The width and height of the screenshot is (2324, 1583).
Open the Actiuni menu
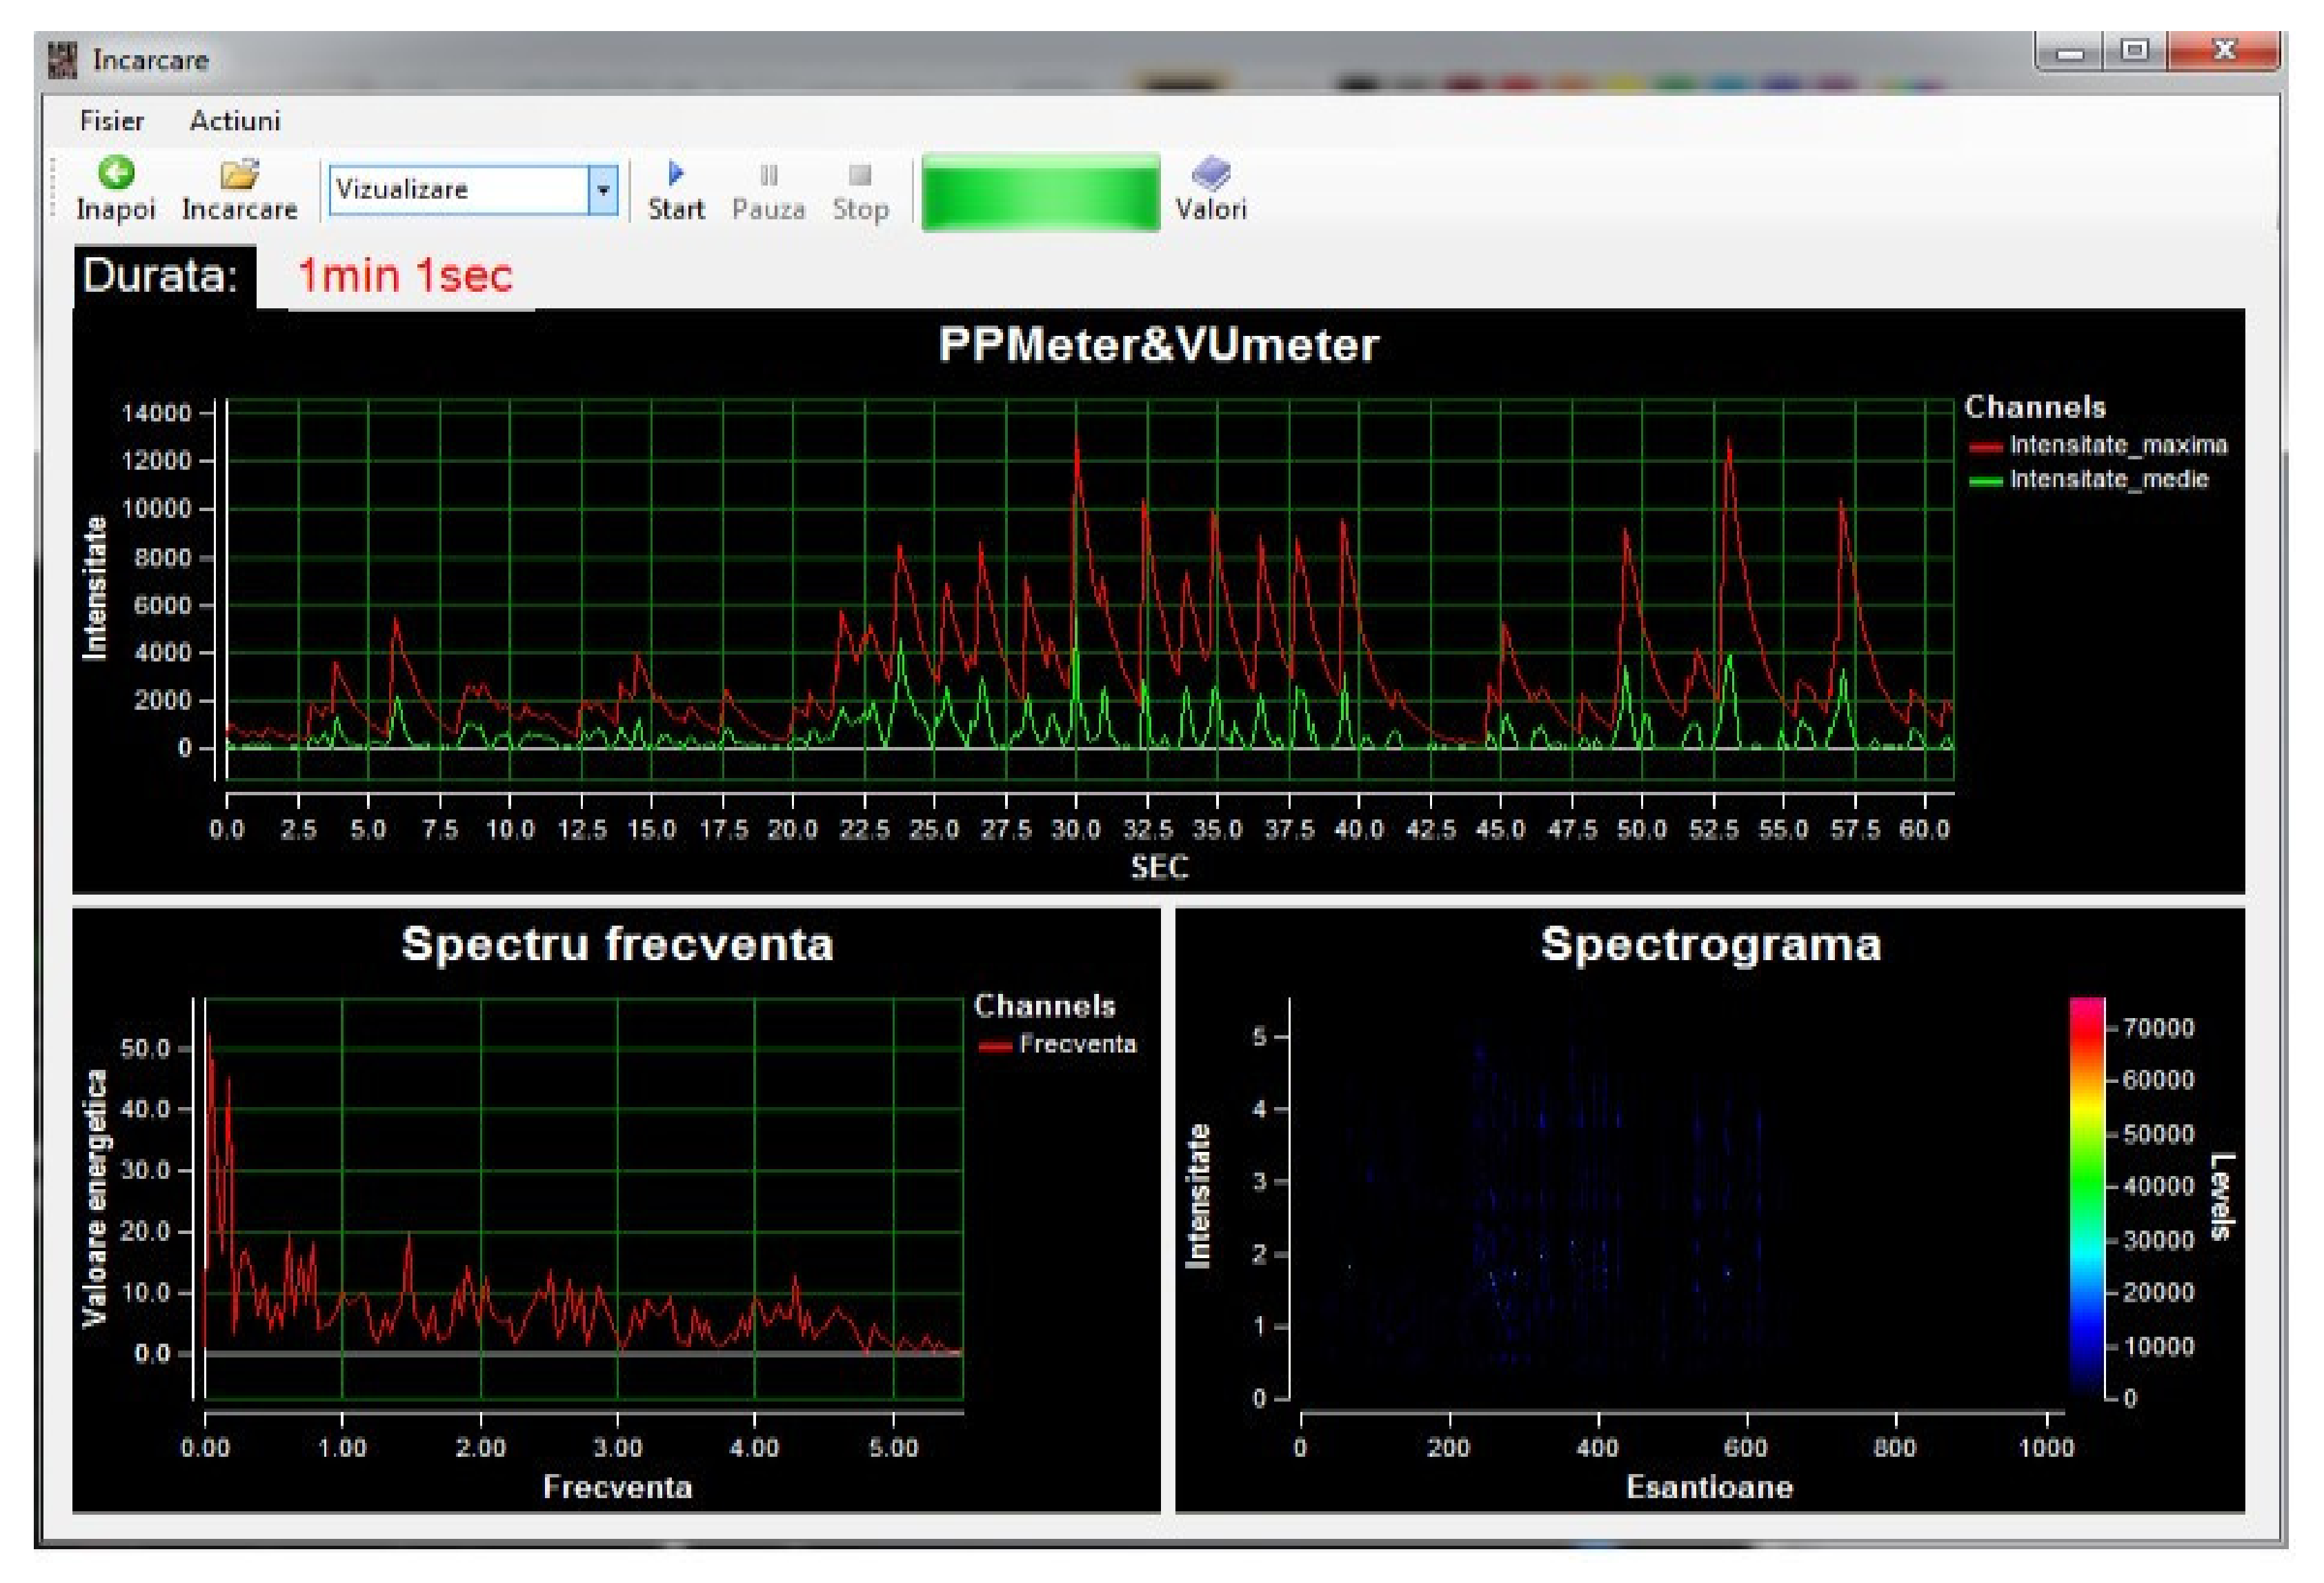(x=235, y=121)
